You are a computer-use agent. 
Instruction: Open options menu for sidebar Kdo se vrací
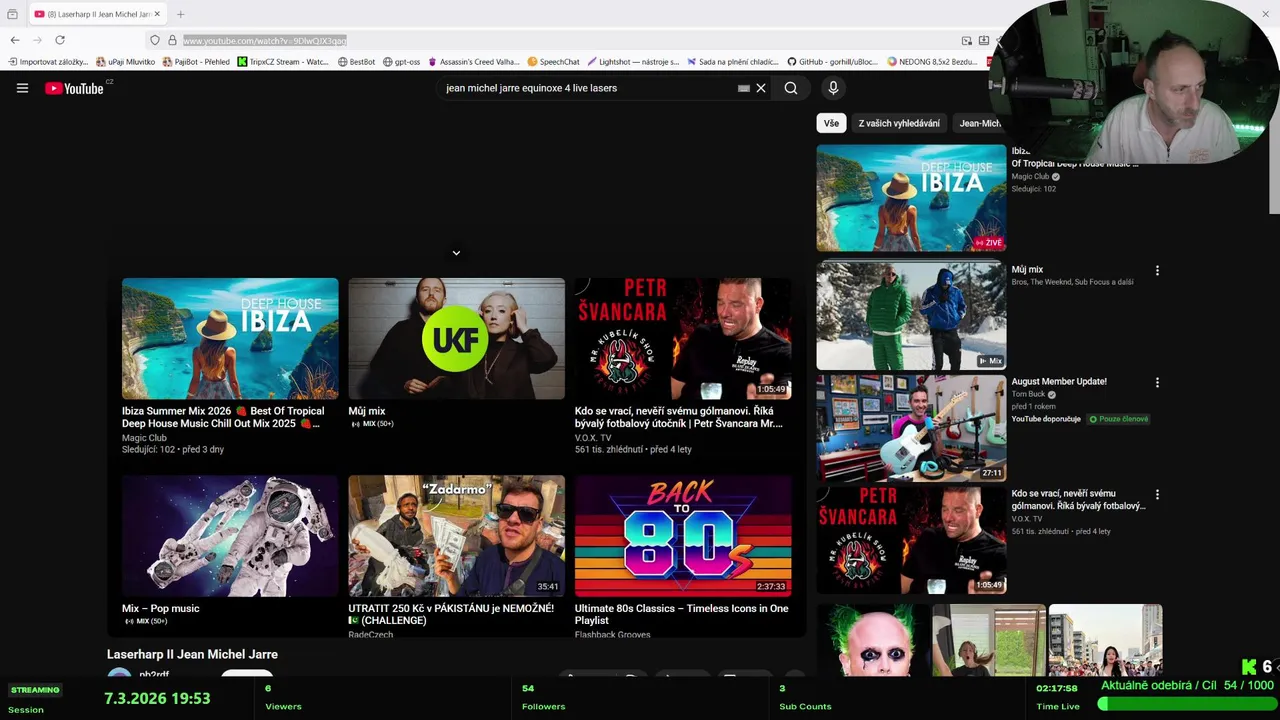1157,495
